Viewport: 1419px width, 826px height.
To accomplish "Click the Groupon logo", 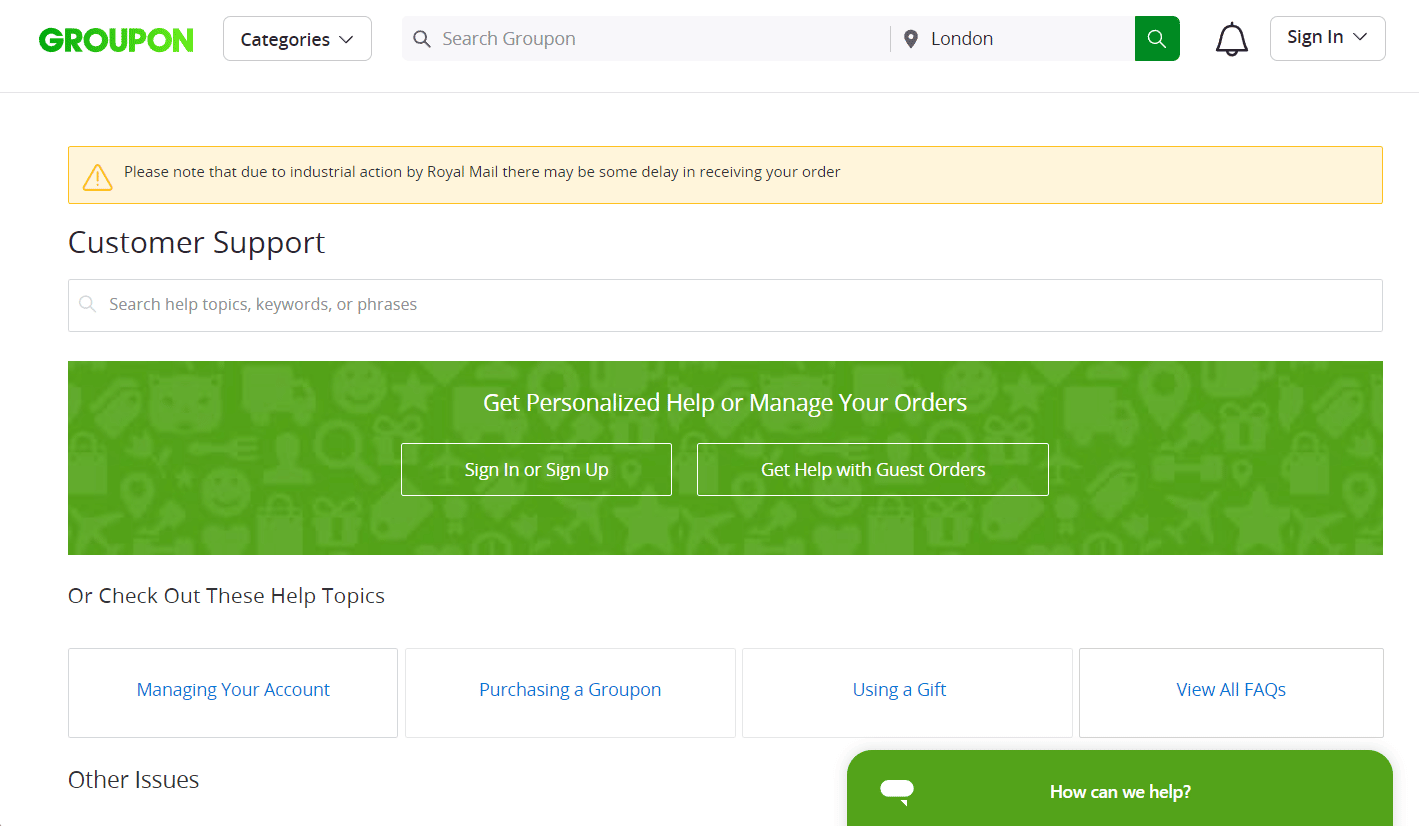I will point(116,39).
